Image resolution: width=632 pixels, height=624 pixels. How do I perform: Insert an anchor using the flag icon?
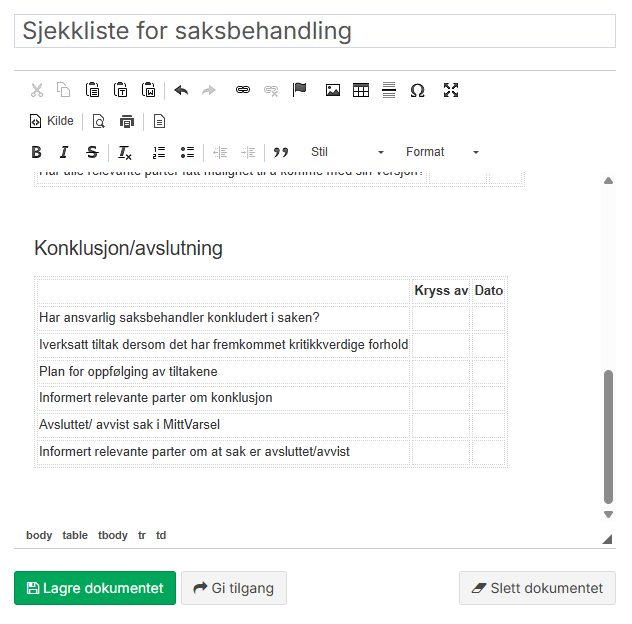[x=299, y=90]
